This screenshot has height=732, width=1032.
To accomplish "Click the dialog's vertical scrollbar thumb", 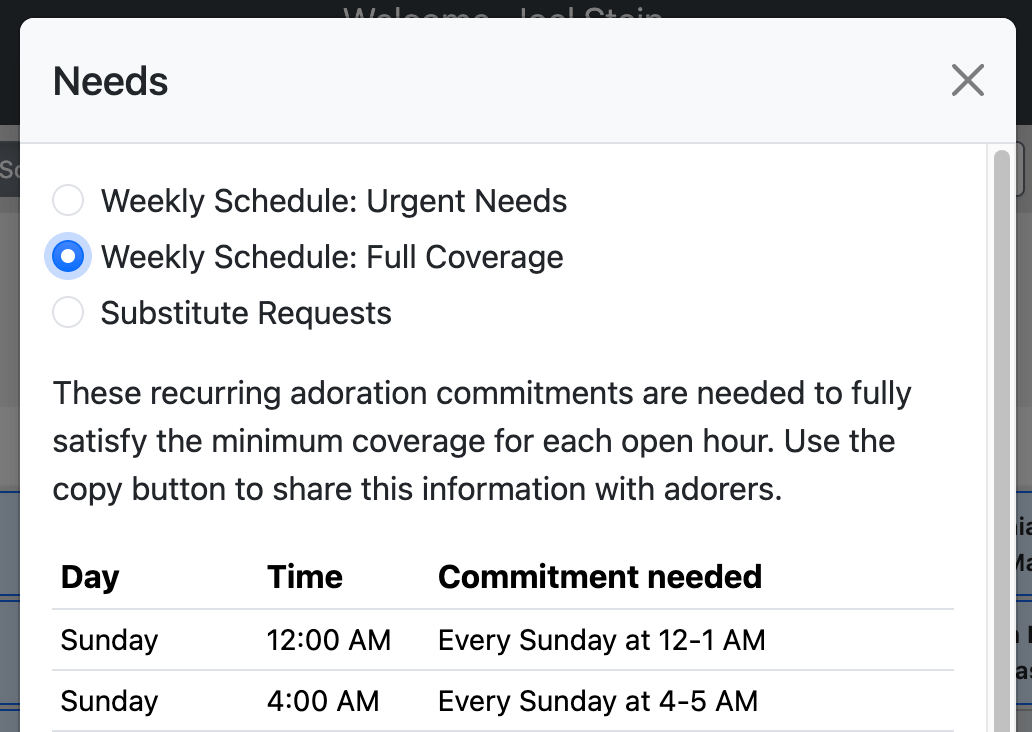I will click(999, 440).
